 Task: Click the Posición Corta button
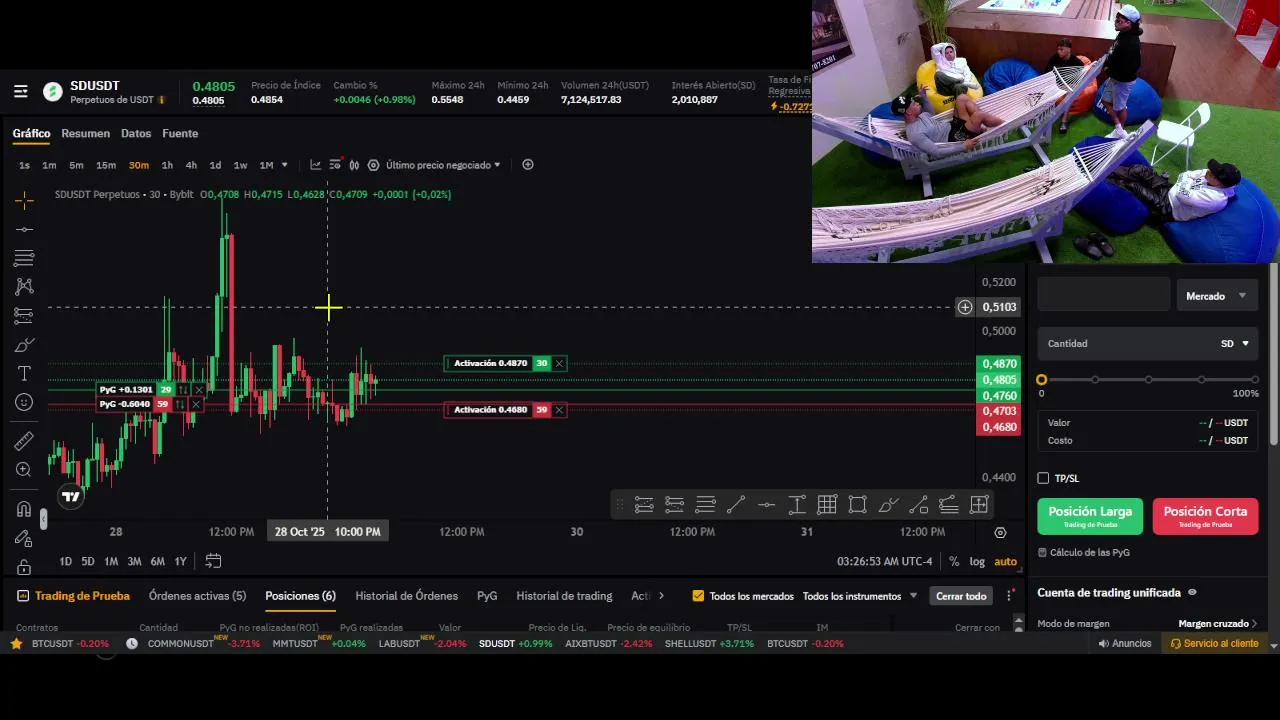pyautogui.click(x=1205, y=516)
